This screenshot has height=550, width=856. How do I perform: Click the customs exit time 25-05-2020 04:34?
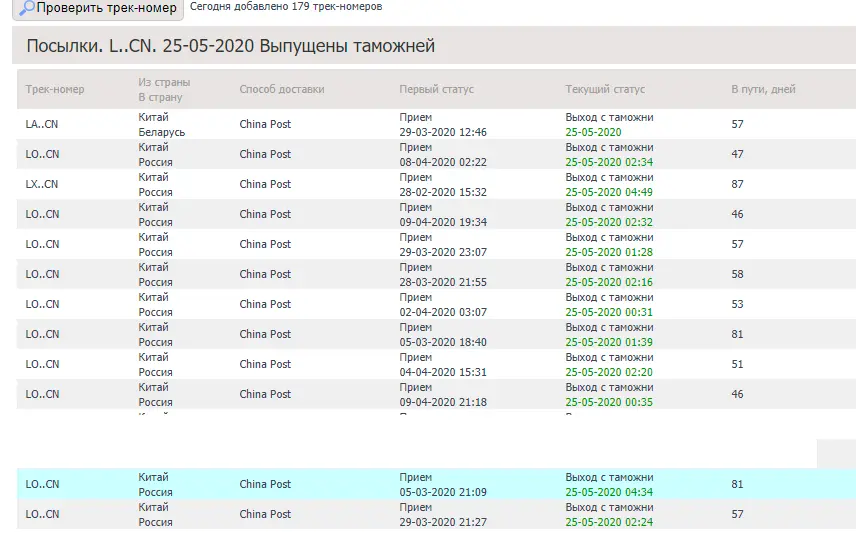coord(609,492)
